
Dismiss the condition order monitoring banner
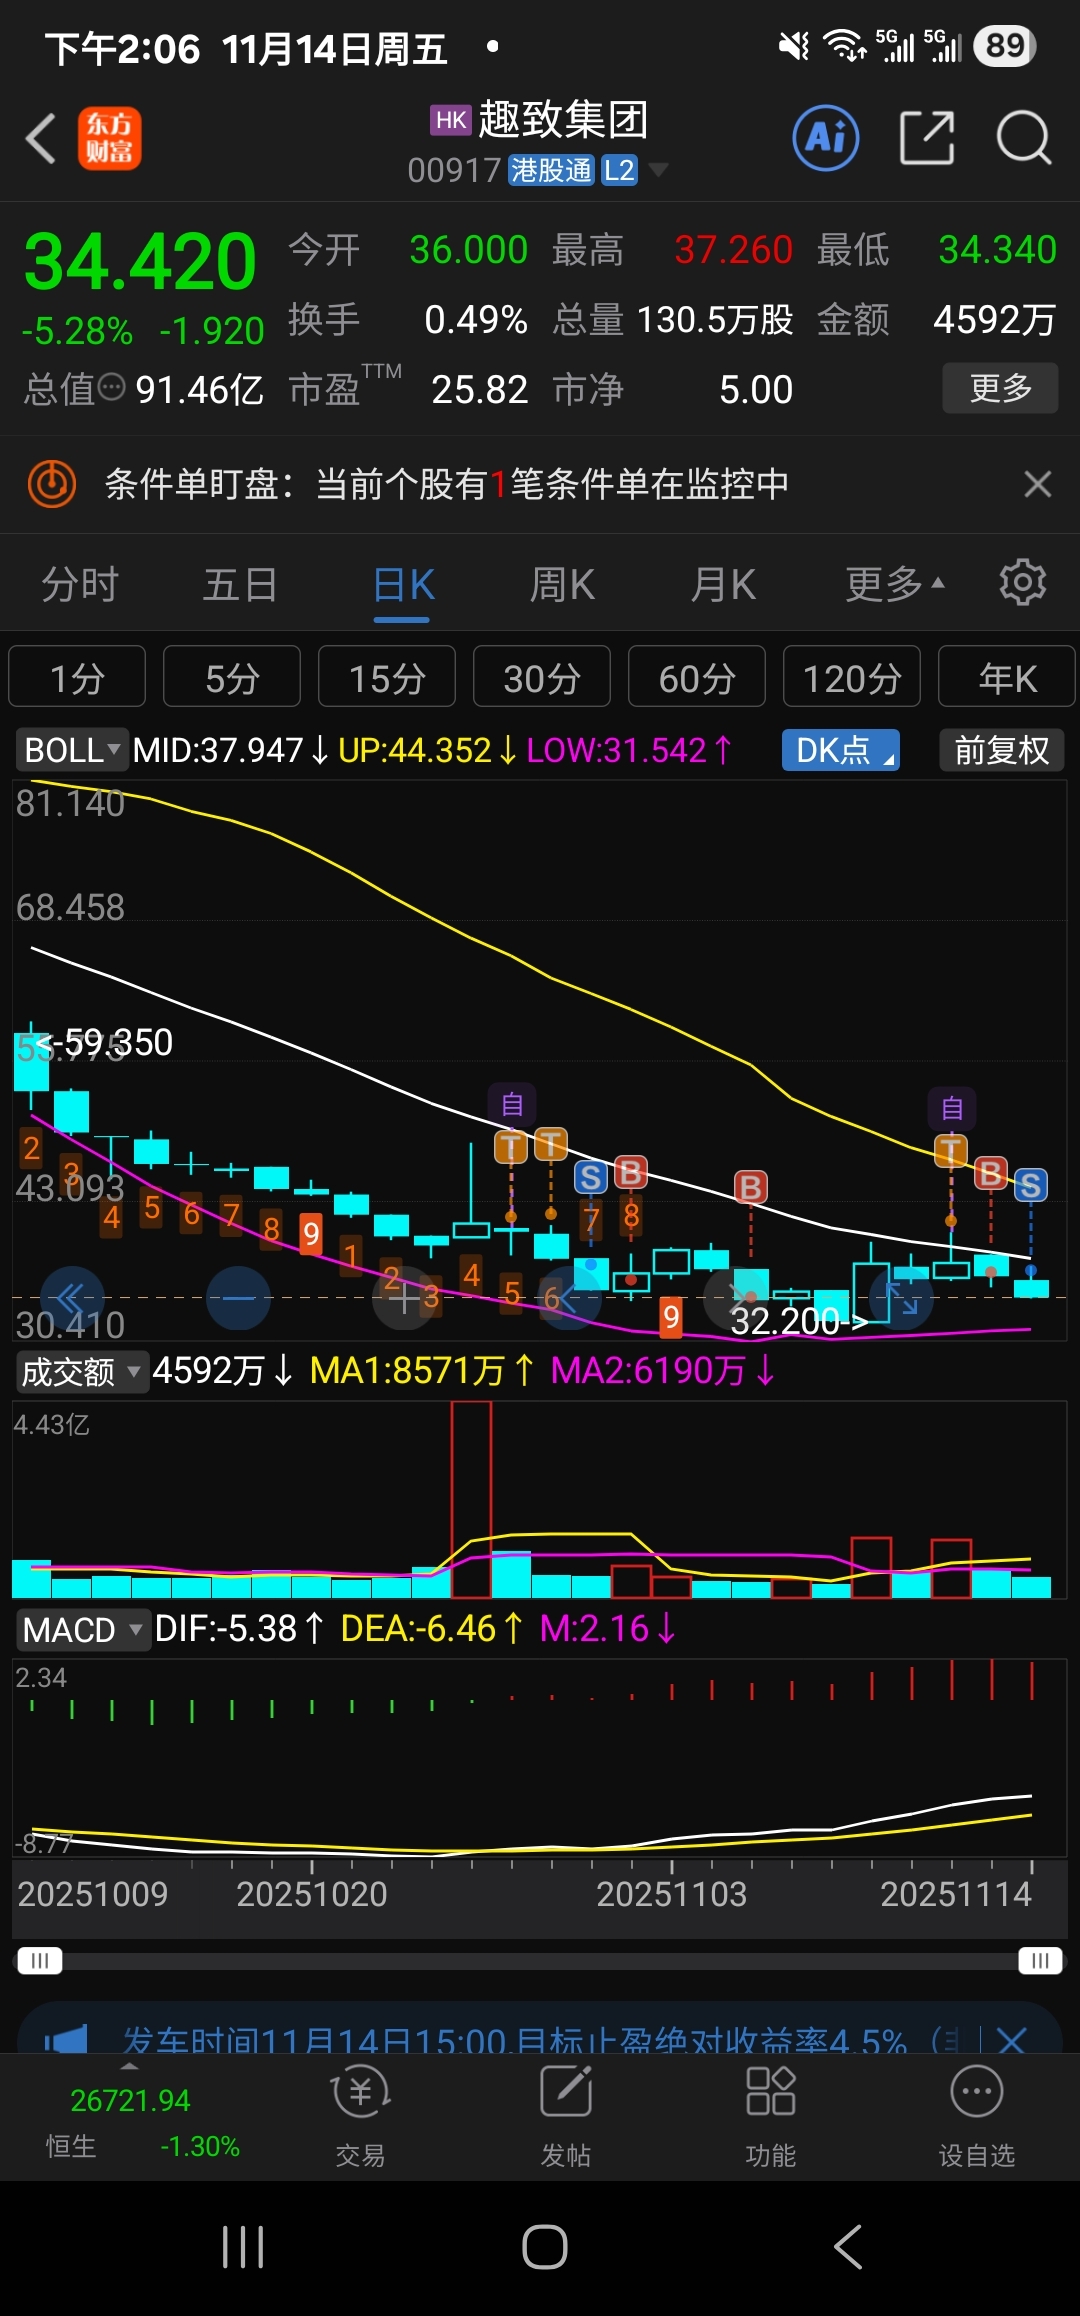click(1038, 484)
